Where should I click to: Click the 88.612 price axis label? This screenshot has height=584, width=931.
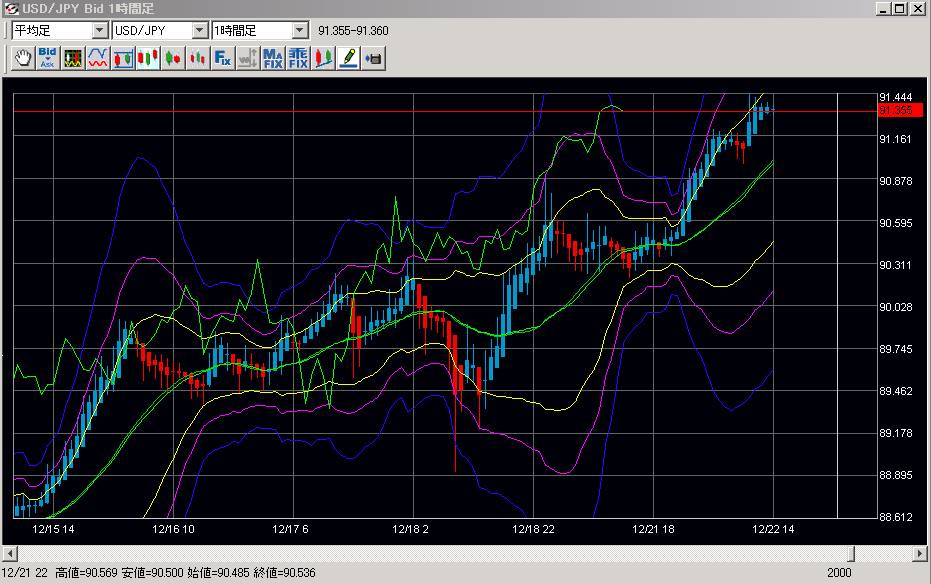[895, 517]
